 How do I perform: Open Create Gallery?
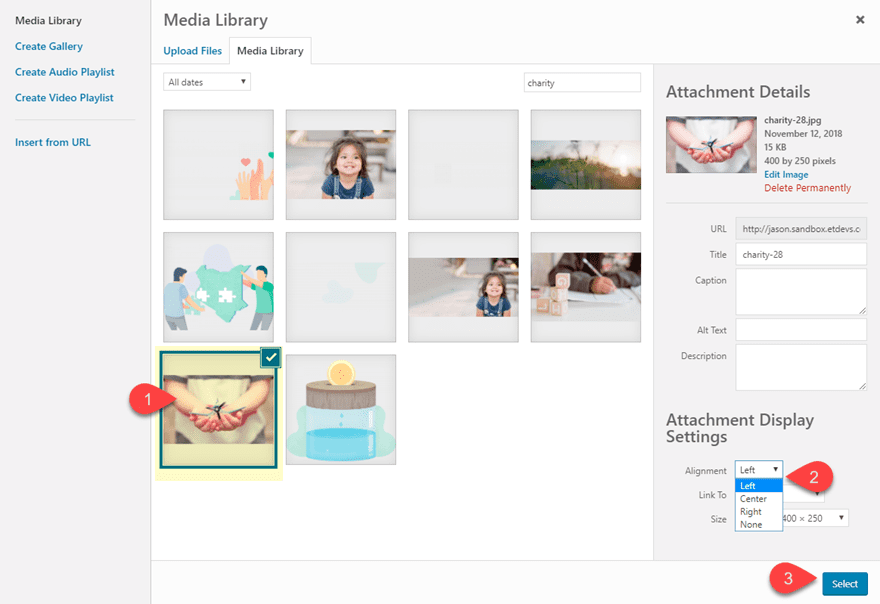(x=49, y=46)
